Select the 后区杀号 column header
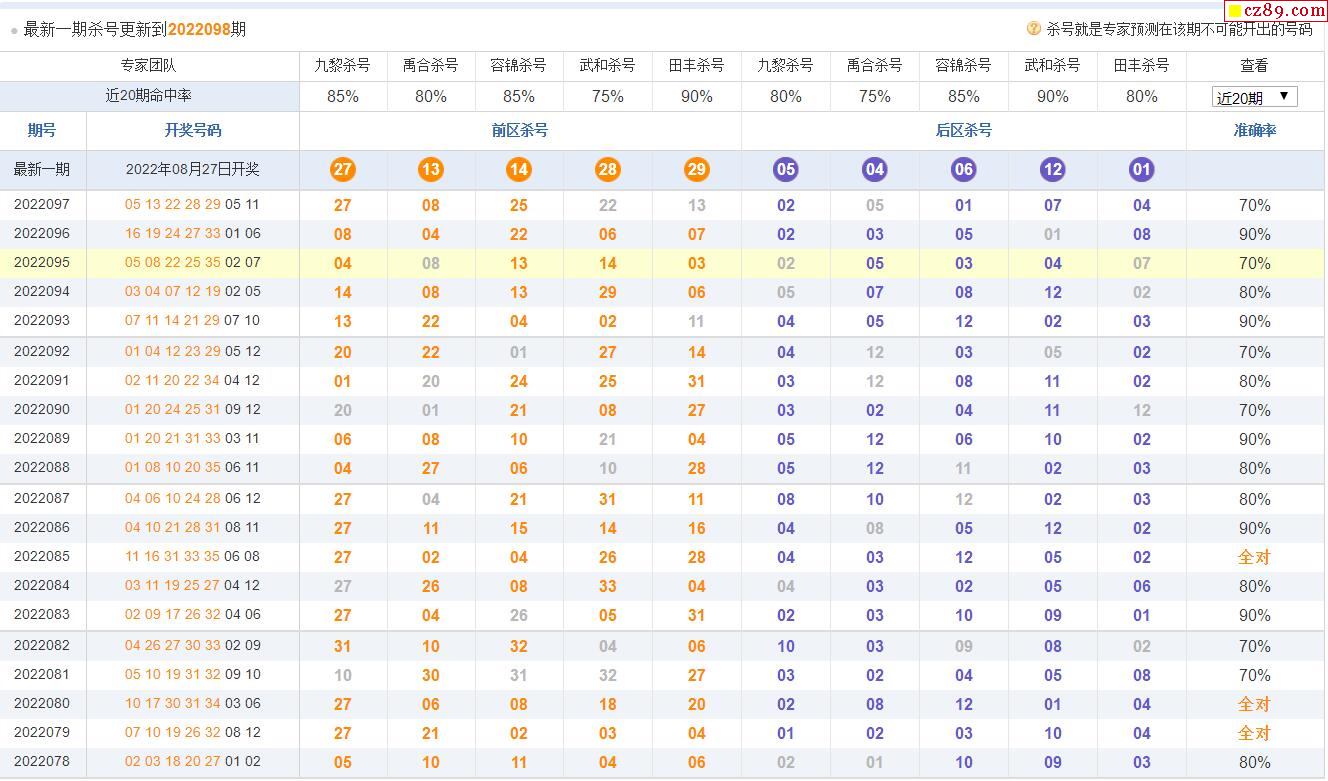 click(963, 131)
